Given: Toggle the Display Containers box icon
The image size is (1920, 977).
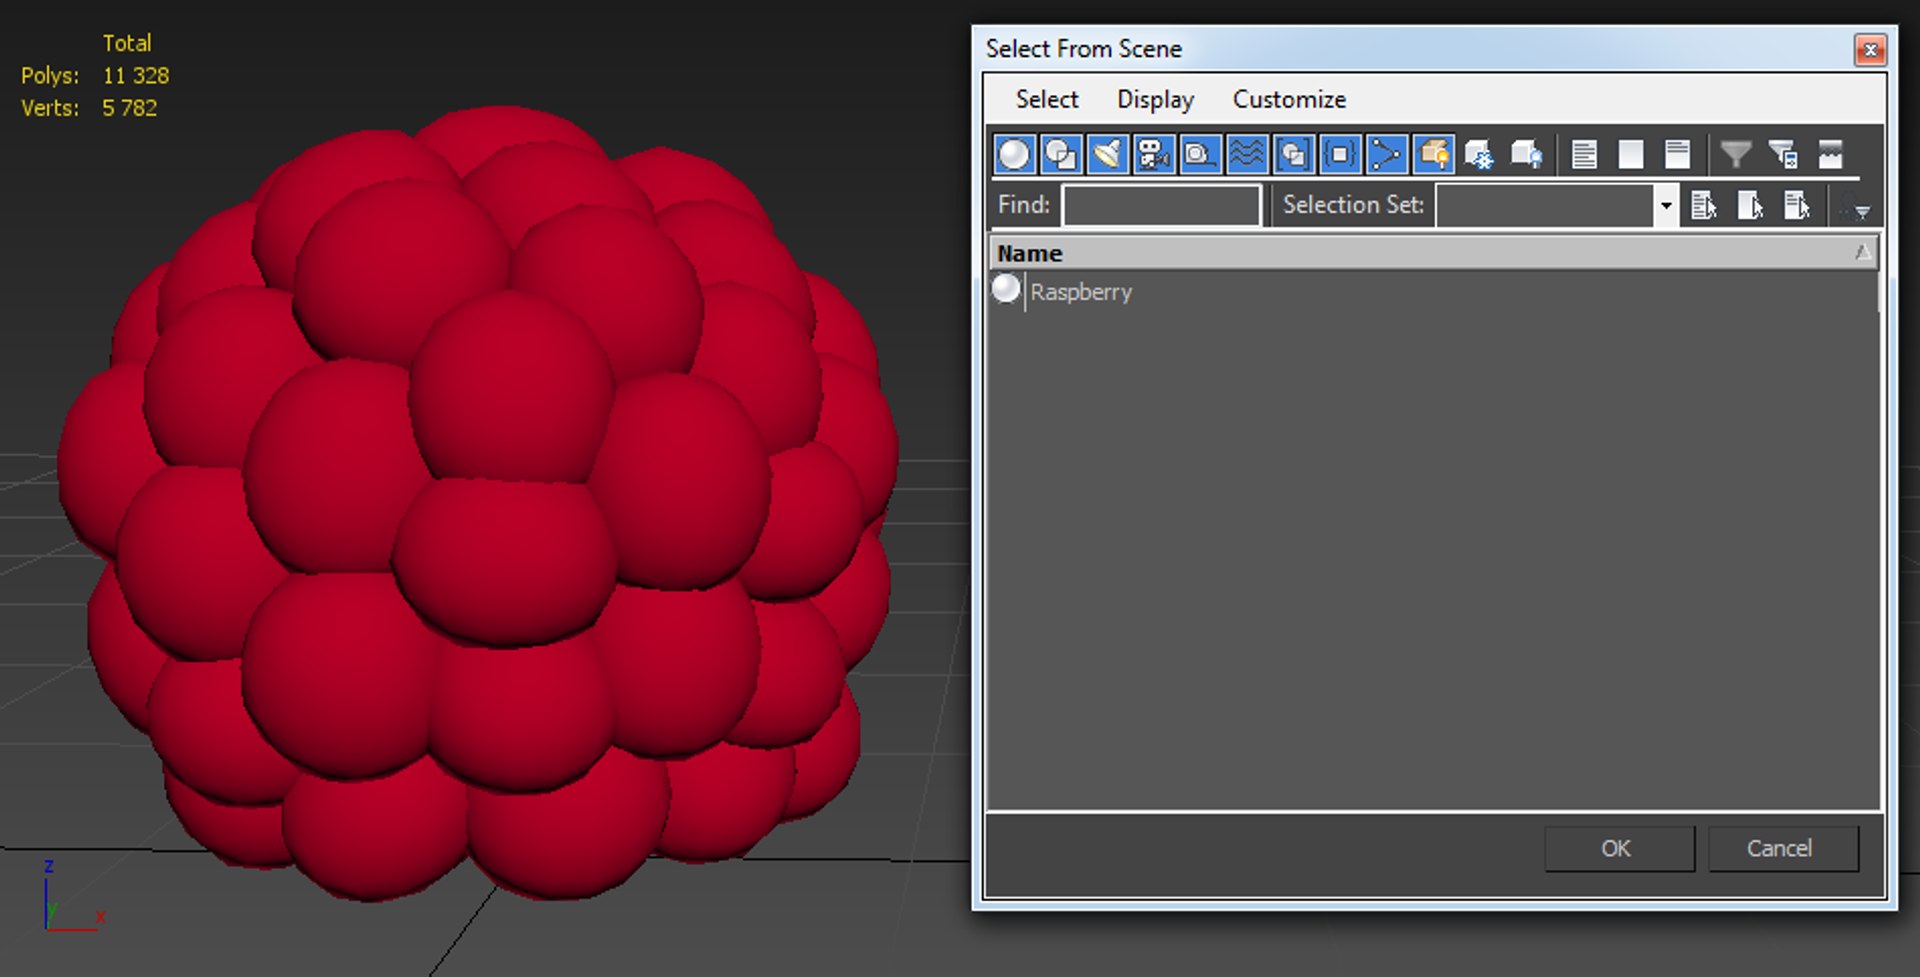Looking at the screenshot, I should pos(1433,154).
